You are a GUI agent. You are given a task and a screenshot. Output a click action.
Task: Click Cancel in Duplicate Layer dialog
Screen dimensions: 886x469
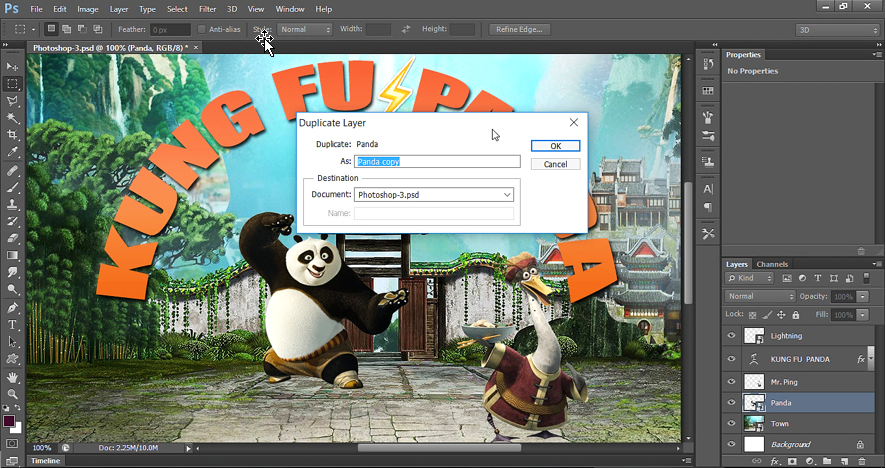click(555, 164)
